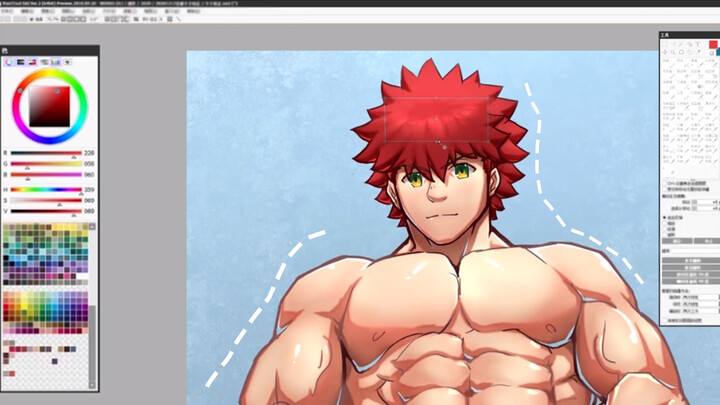This screenshot has height=405, width=720.
Task: Adjust the G green channel slider
Action: click(x=46, y=164)
